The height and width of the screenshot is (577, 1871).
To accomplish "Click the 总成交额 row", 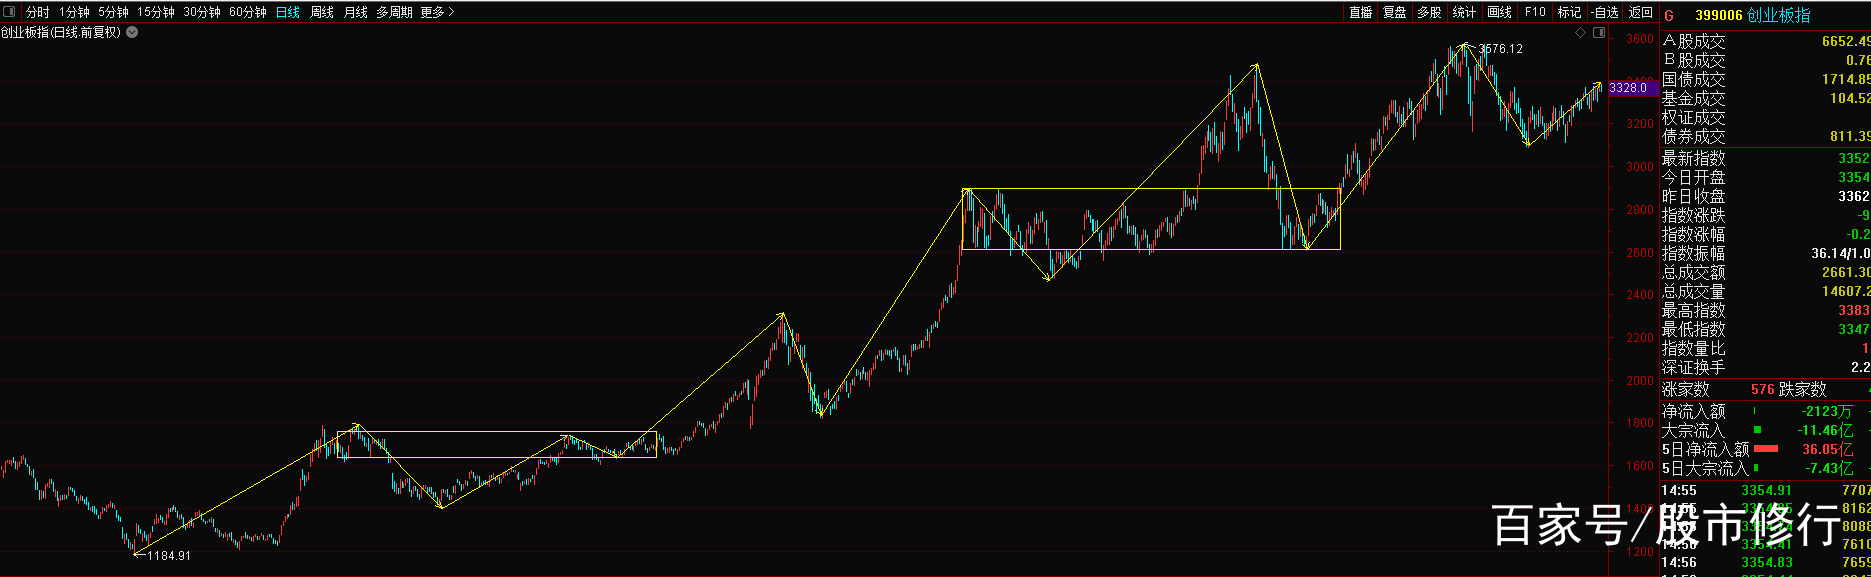I will click(1766, 272).
